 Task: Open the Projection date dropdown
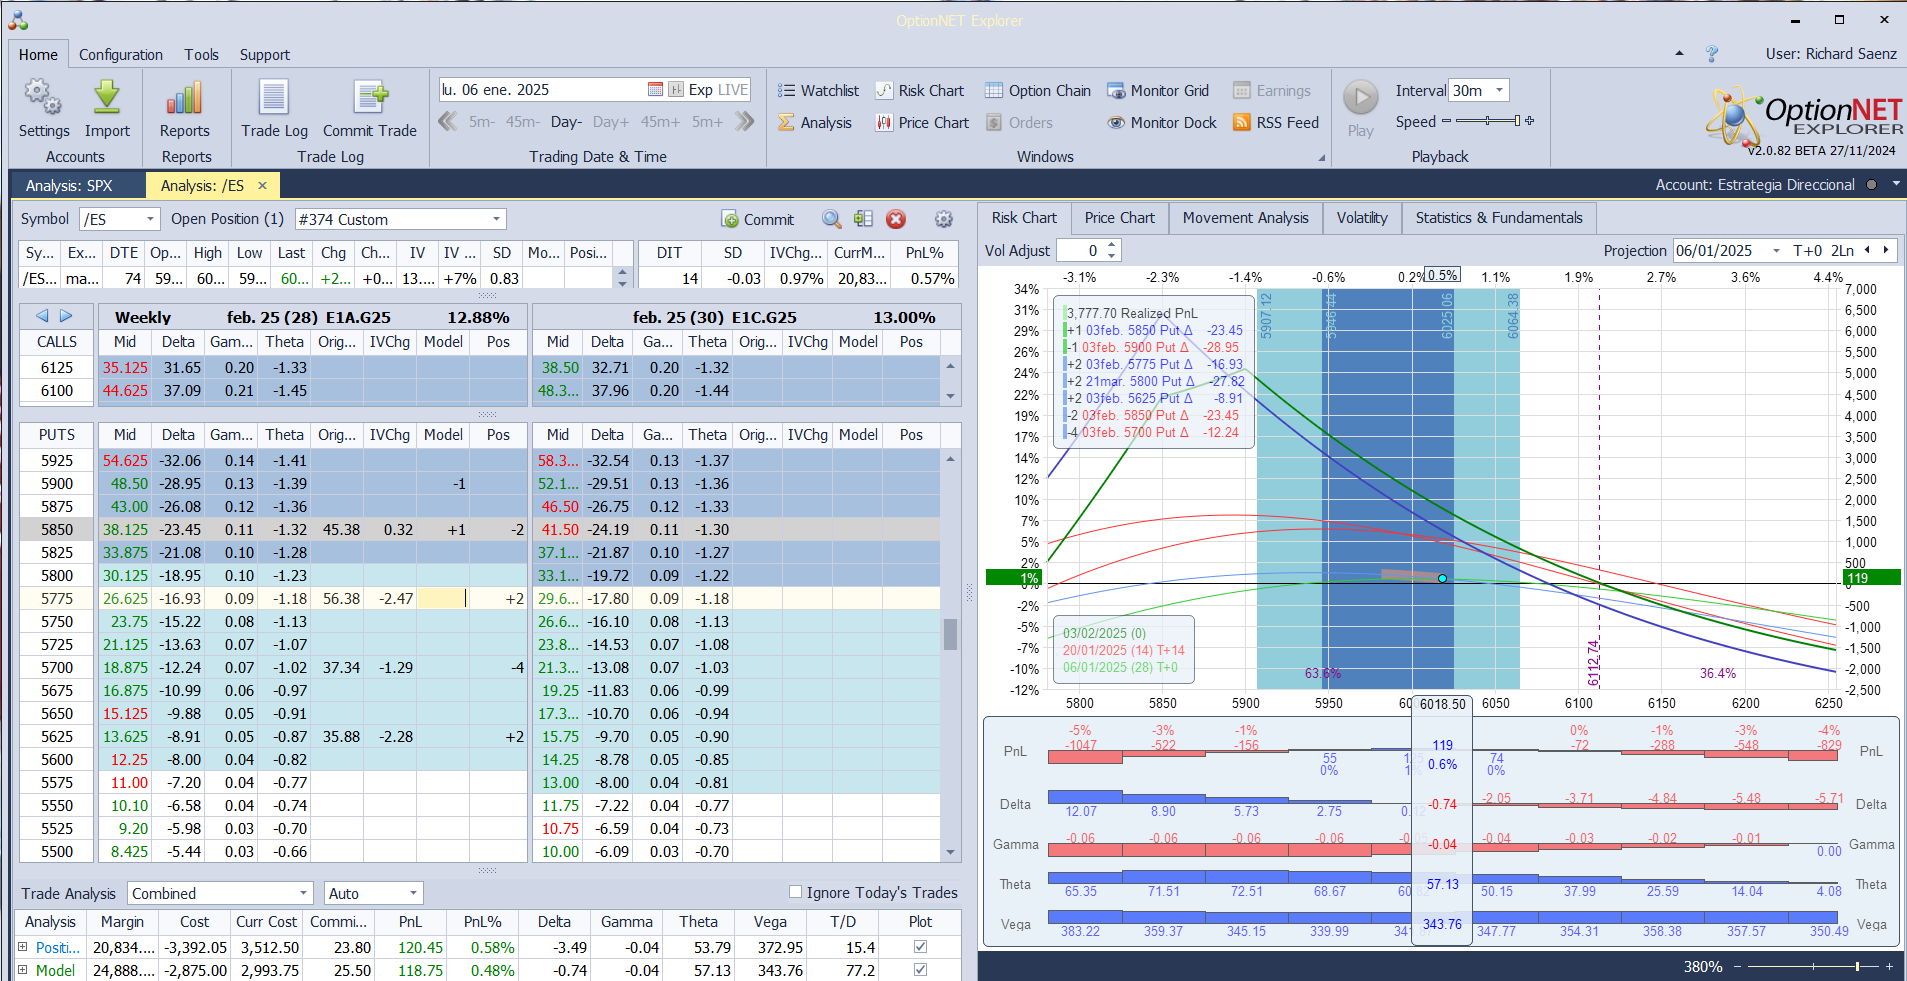[x=1776, y=251]
